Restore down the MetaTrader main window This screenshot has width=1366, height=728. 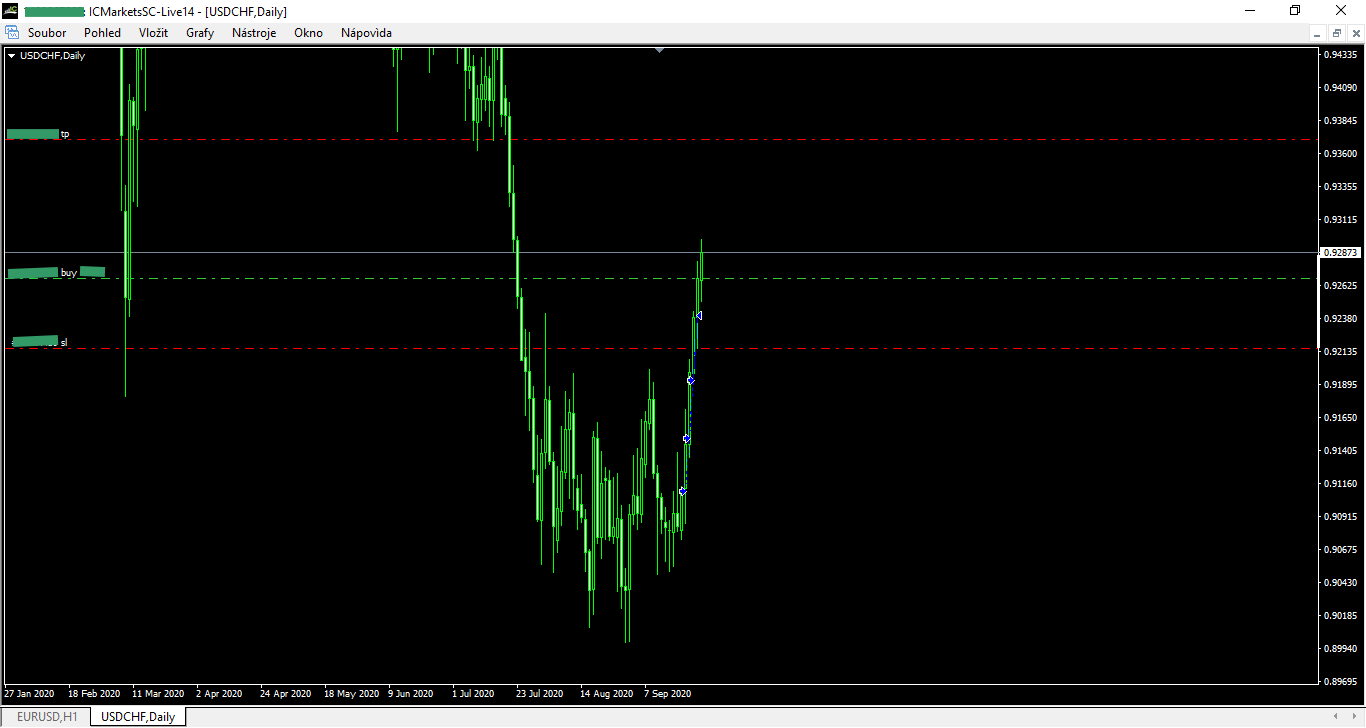(1295, 11)
